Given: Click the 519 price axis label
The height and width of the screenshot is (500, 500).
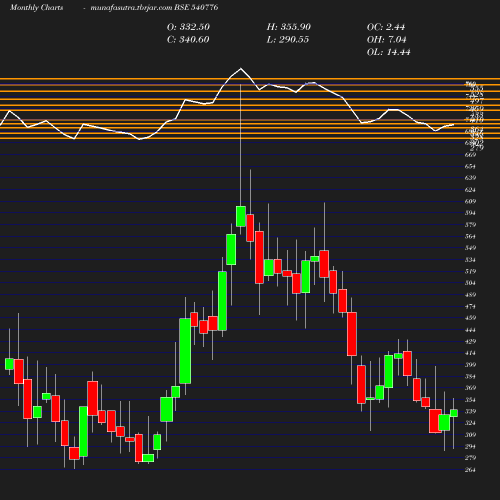Looking at the screenshot, I should tap(470, 271).
